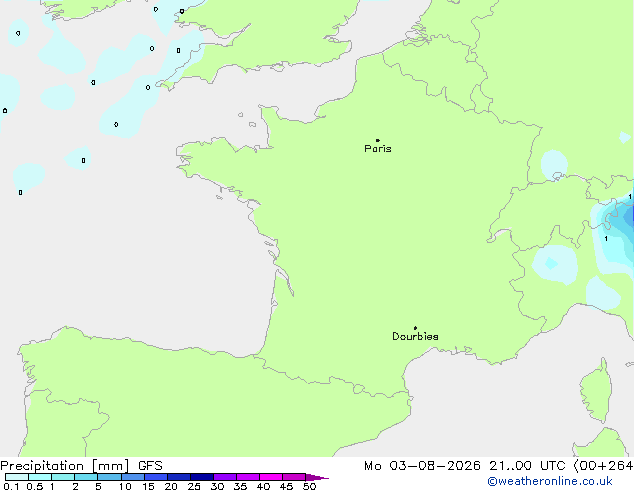Click the Precipitation [mm] GFS title
The width and height of the screenshot is (634, 490).
click(x=81, y=466)
